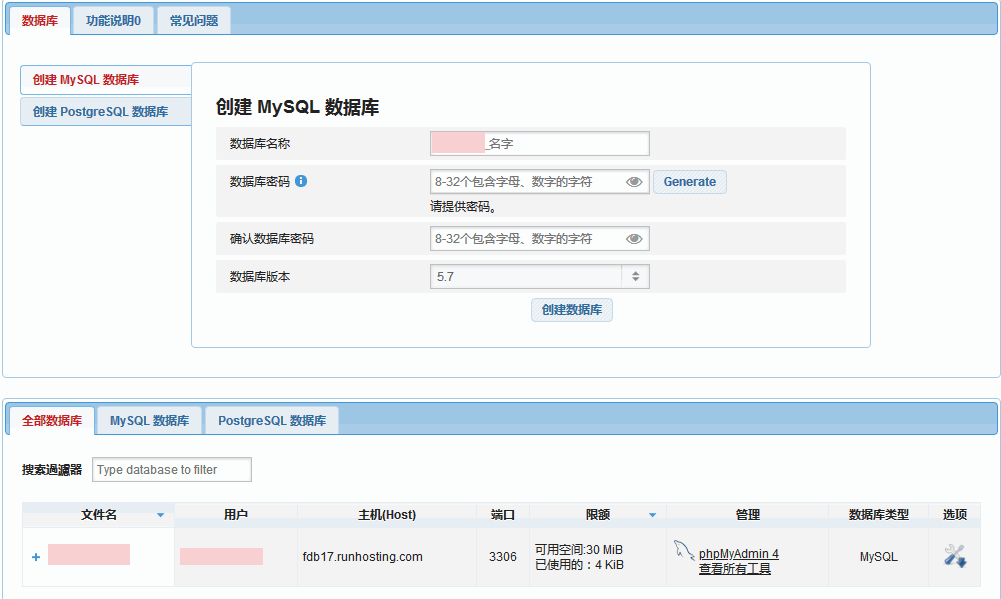Open 功能说明0 tab

pyautogui.click(x=113, y=20)
